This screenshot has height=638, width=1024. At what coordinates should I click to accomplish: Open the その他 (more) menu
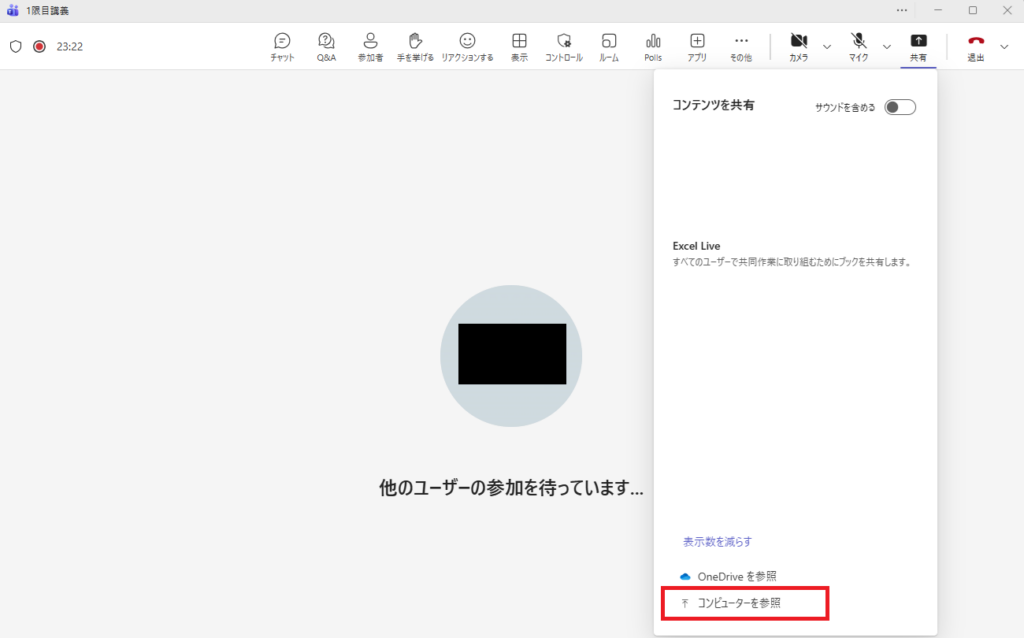pyautogui.click(x=741, y=46)
